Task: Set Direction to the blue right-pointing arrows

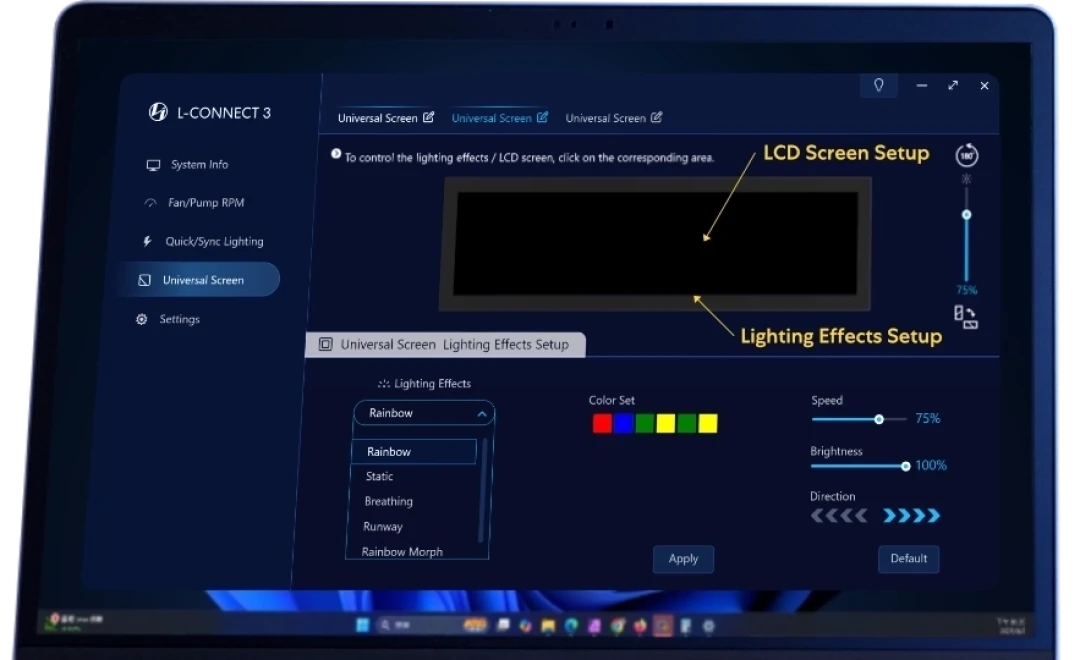Action: click(x=911, y=515)
